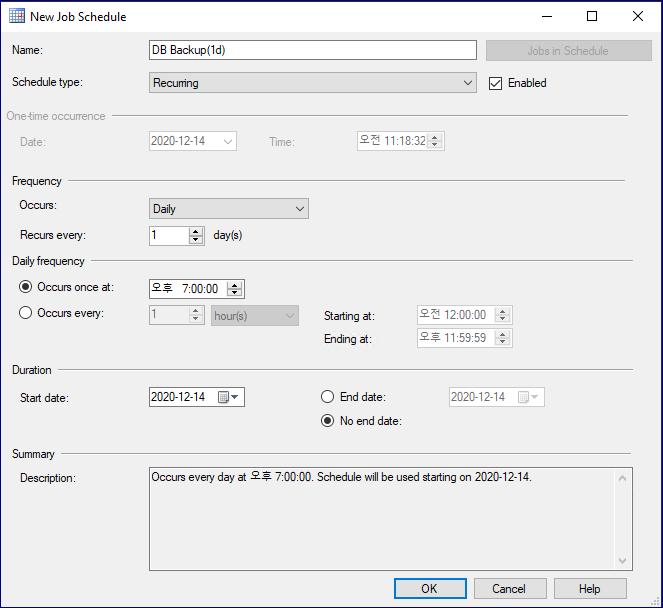This screenshot has width=663, height=608.
Task: Open Help for job schedule
Action: point(590,589)
